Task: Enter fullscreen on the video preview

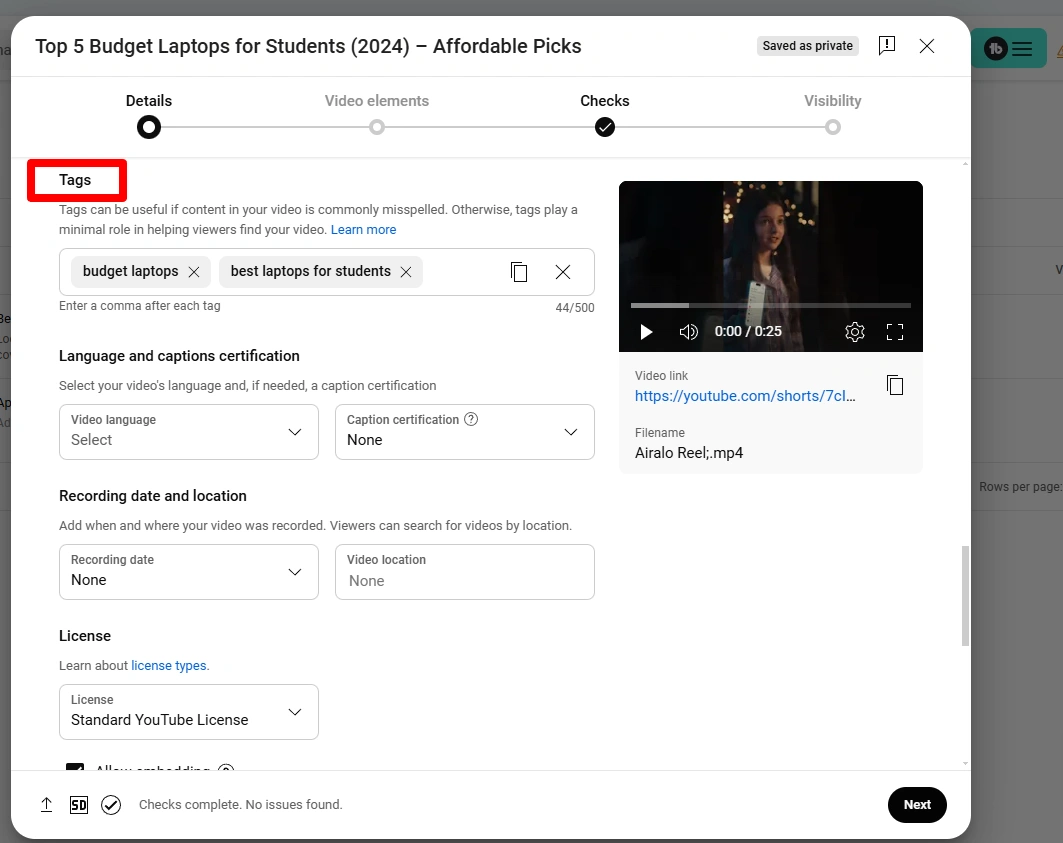Action: coord(895,332)
